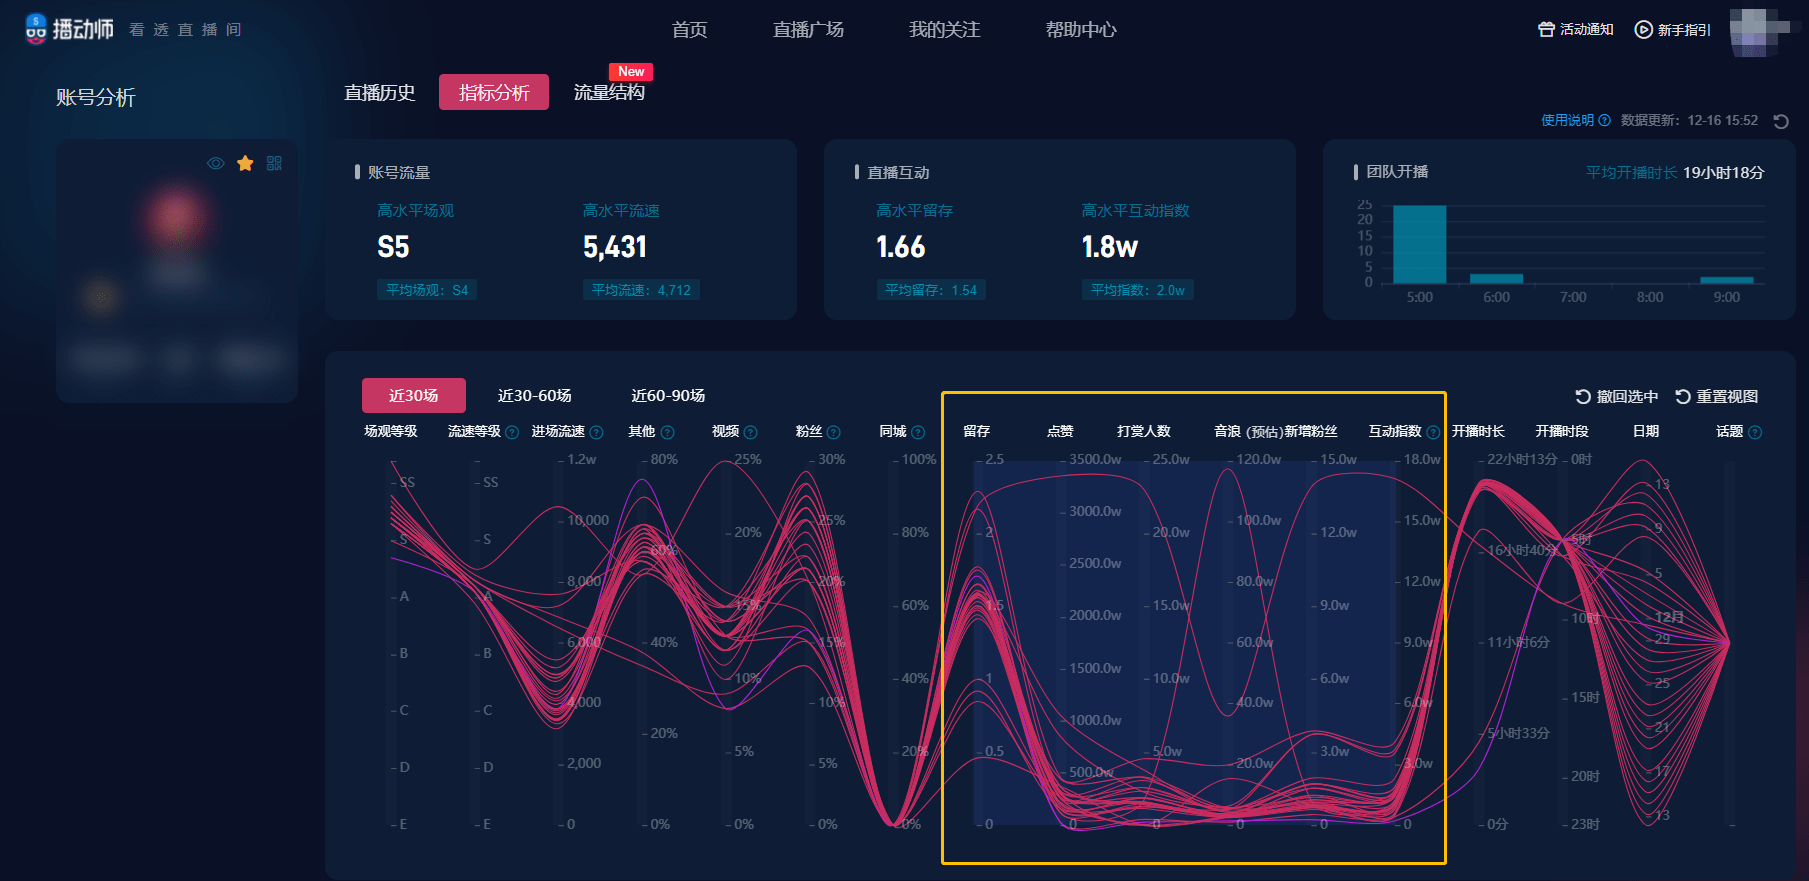Click the refresh data icon near update time
Image resolution: width=1809 pixels, height=881 pixels.
[x=1781, y=121]
